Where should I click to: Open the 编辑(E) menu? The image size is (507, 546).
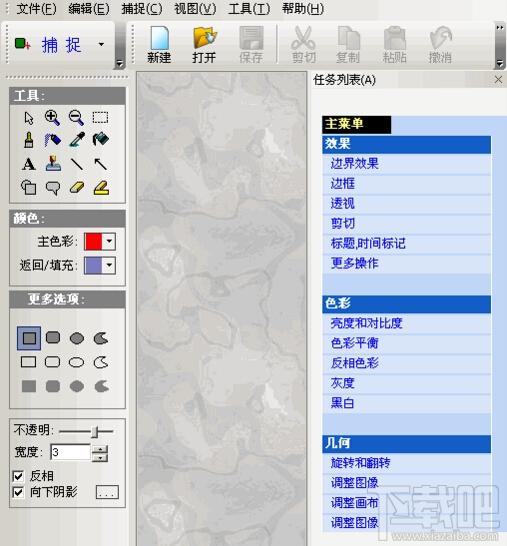tap(89, 9)
